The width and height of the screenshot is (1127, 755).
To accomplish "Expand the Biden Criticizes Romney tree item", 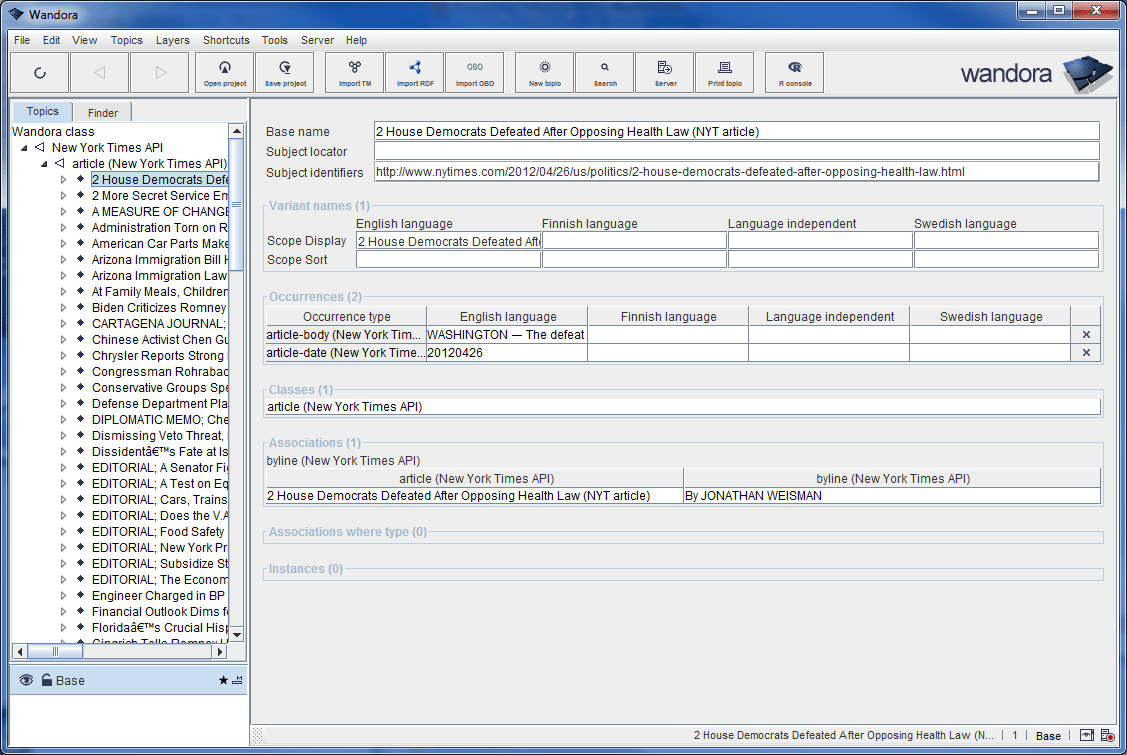I will point(63,308).
